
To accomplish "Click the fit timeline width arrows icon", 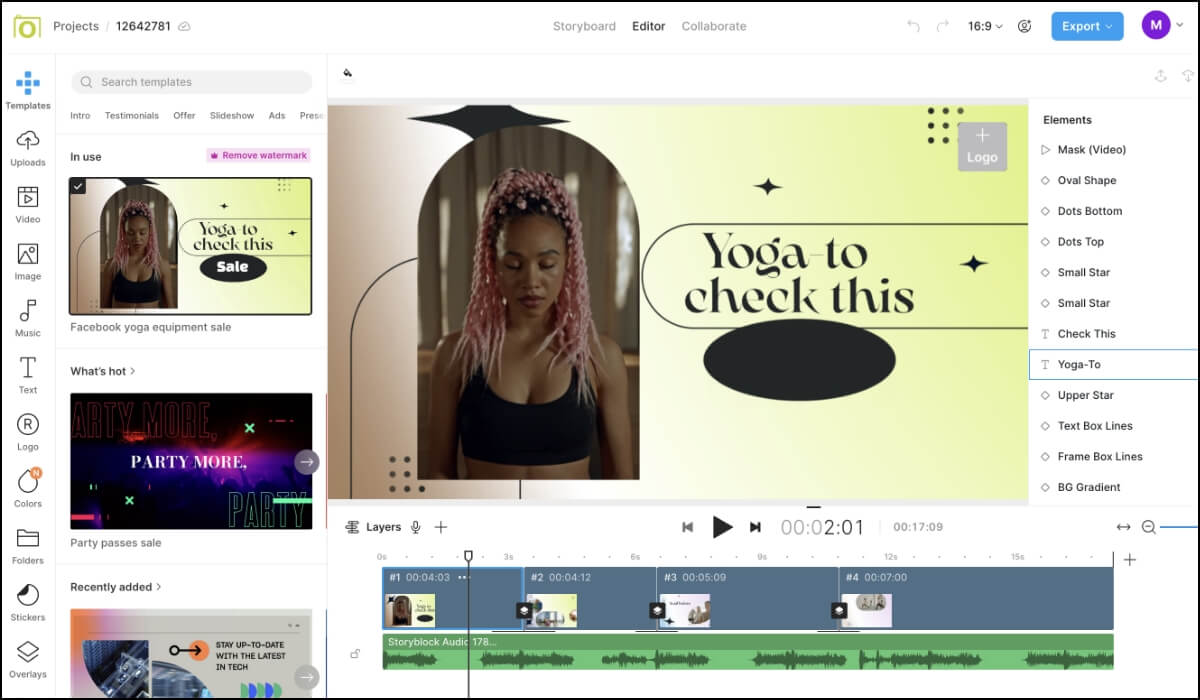I will tap(1123, 527).
